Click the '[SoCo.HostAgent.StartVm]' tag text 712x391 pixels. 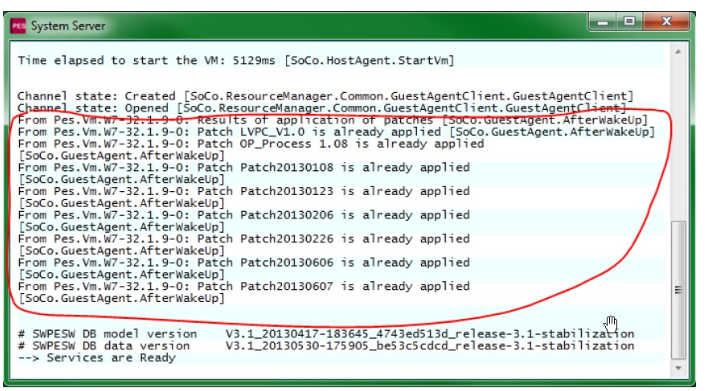point(369,60)
